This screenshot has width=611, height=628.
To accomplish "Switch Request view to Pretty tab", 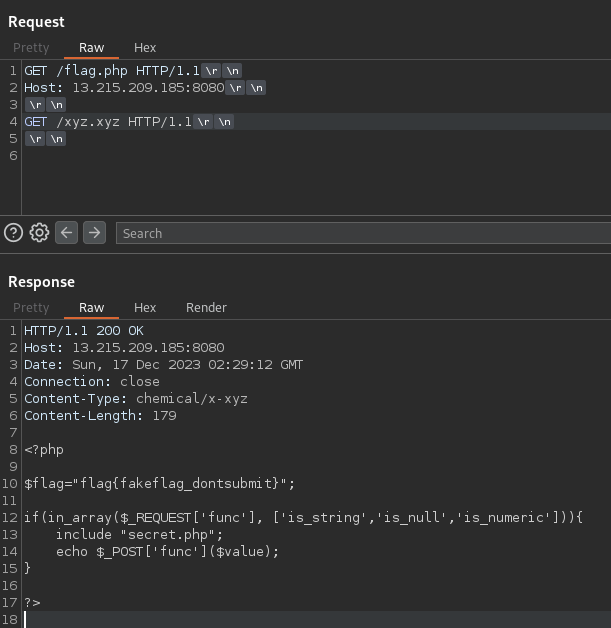I will [31, 48].
